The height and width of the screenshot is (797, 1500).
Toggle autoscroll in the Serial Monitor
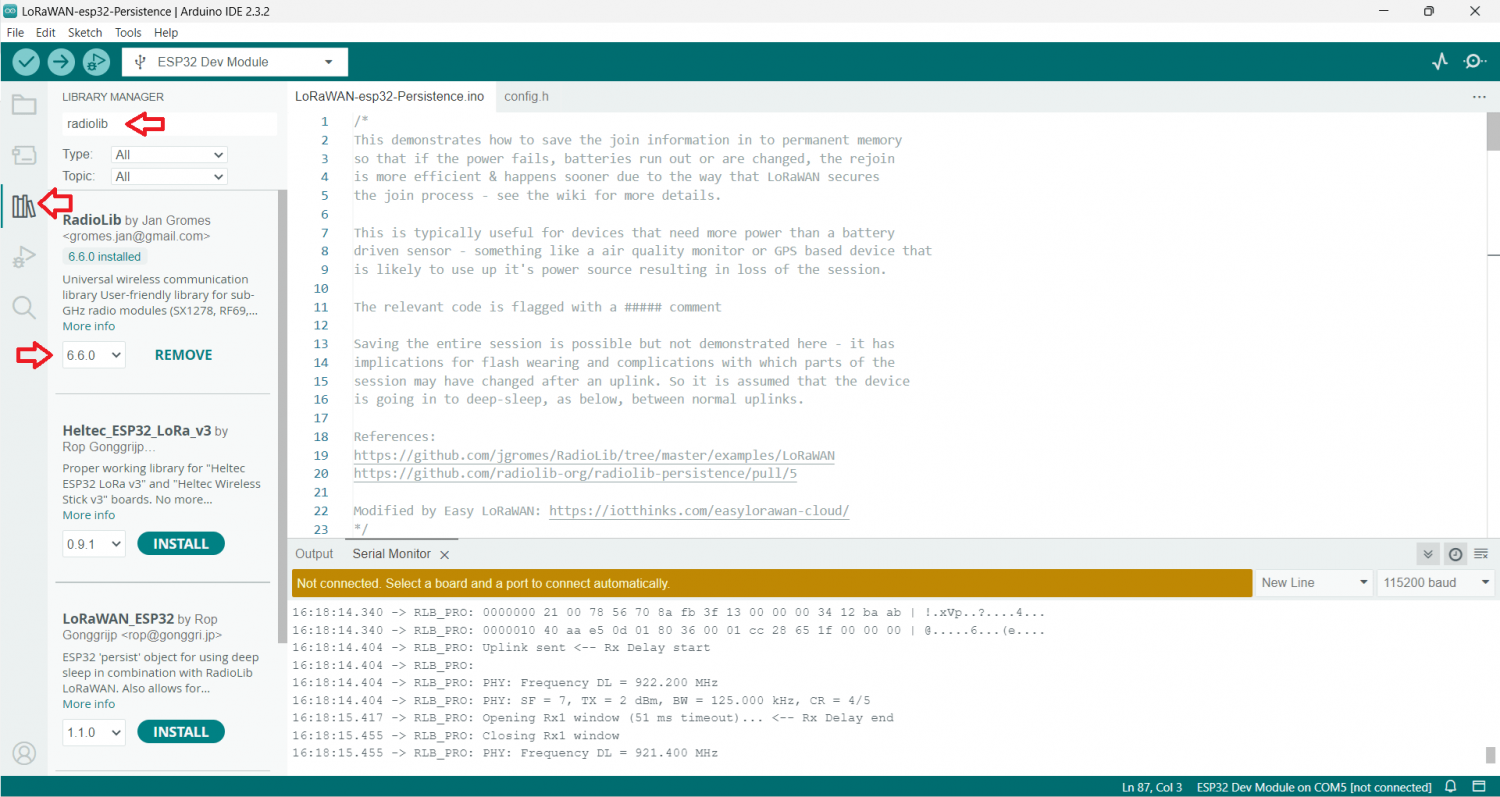(x=1428, y=554)
